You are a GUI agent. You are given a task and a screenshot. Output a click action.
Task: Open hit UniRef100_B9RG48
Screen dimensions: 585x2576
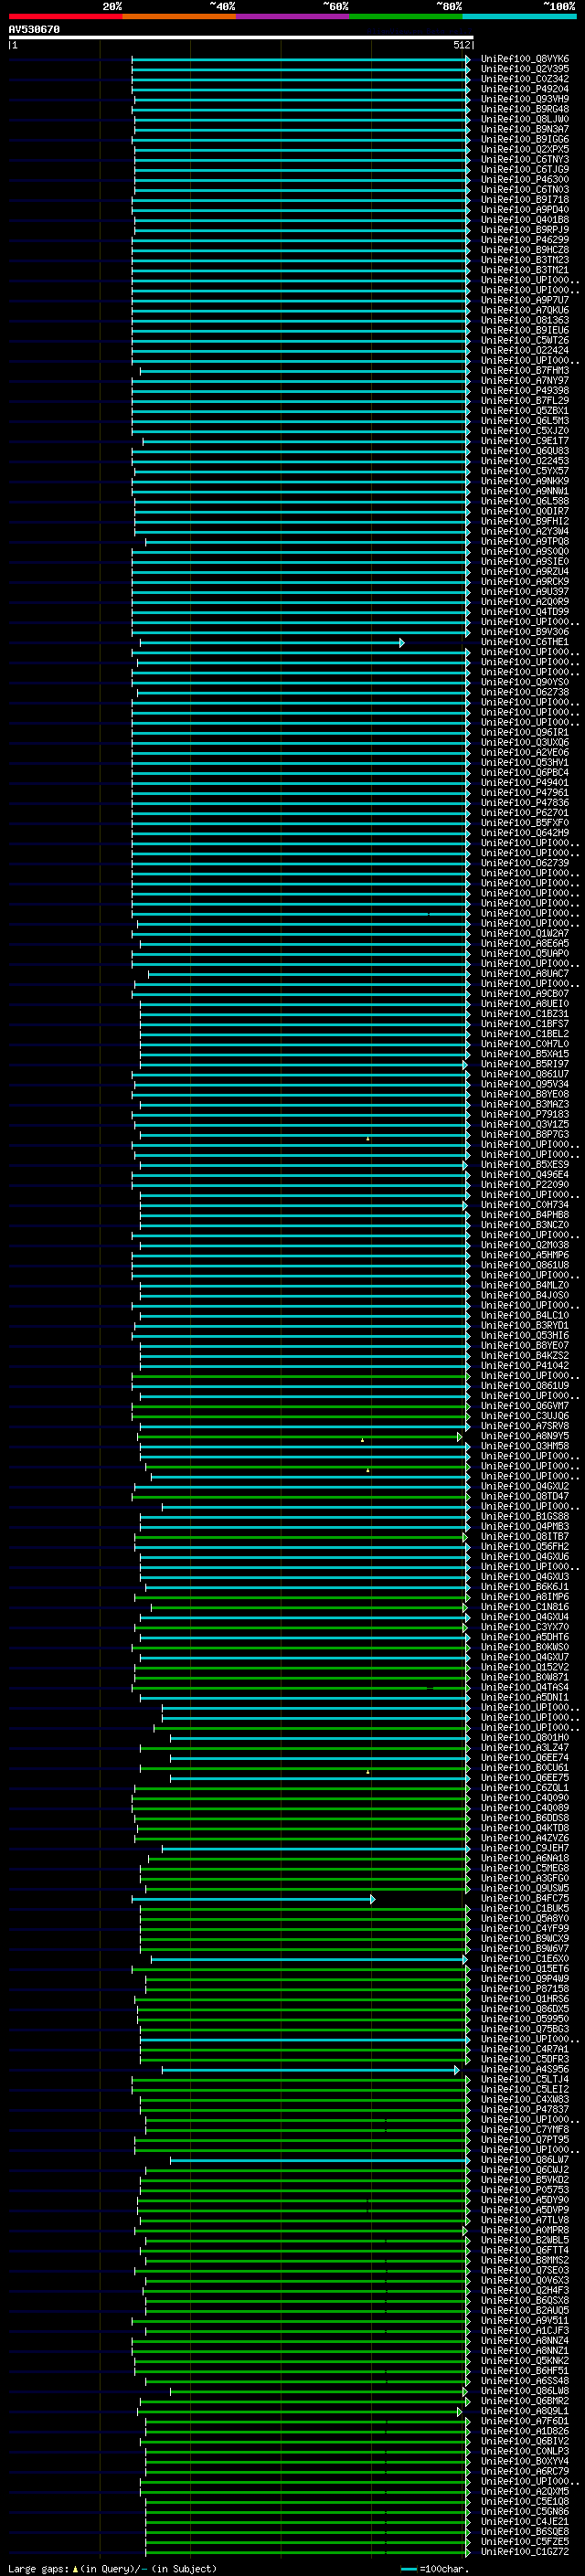[525, 109]
